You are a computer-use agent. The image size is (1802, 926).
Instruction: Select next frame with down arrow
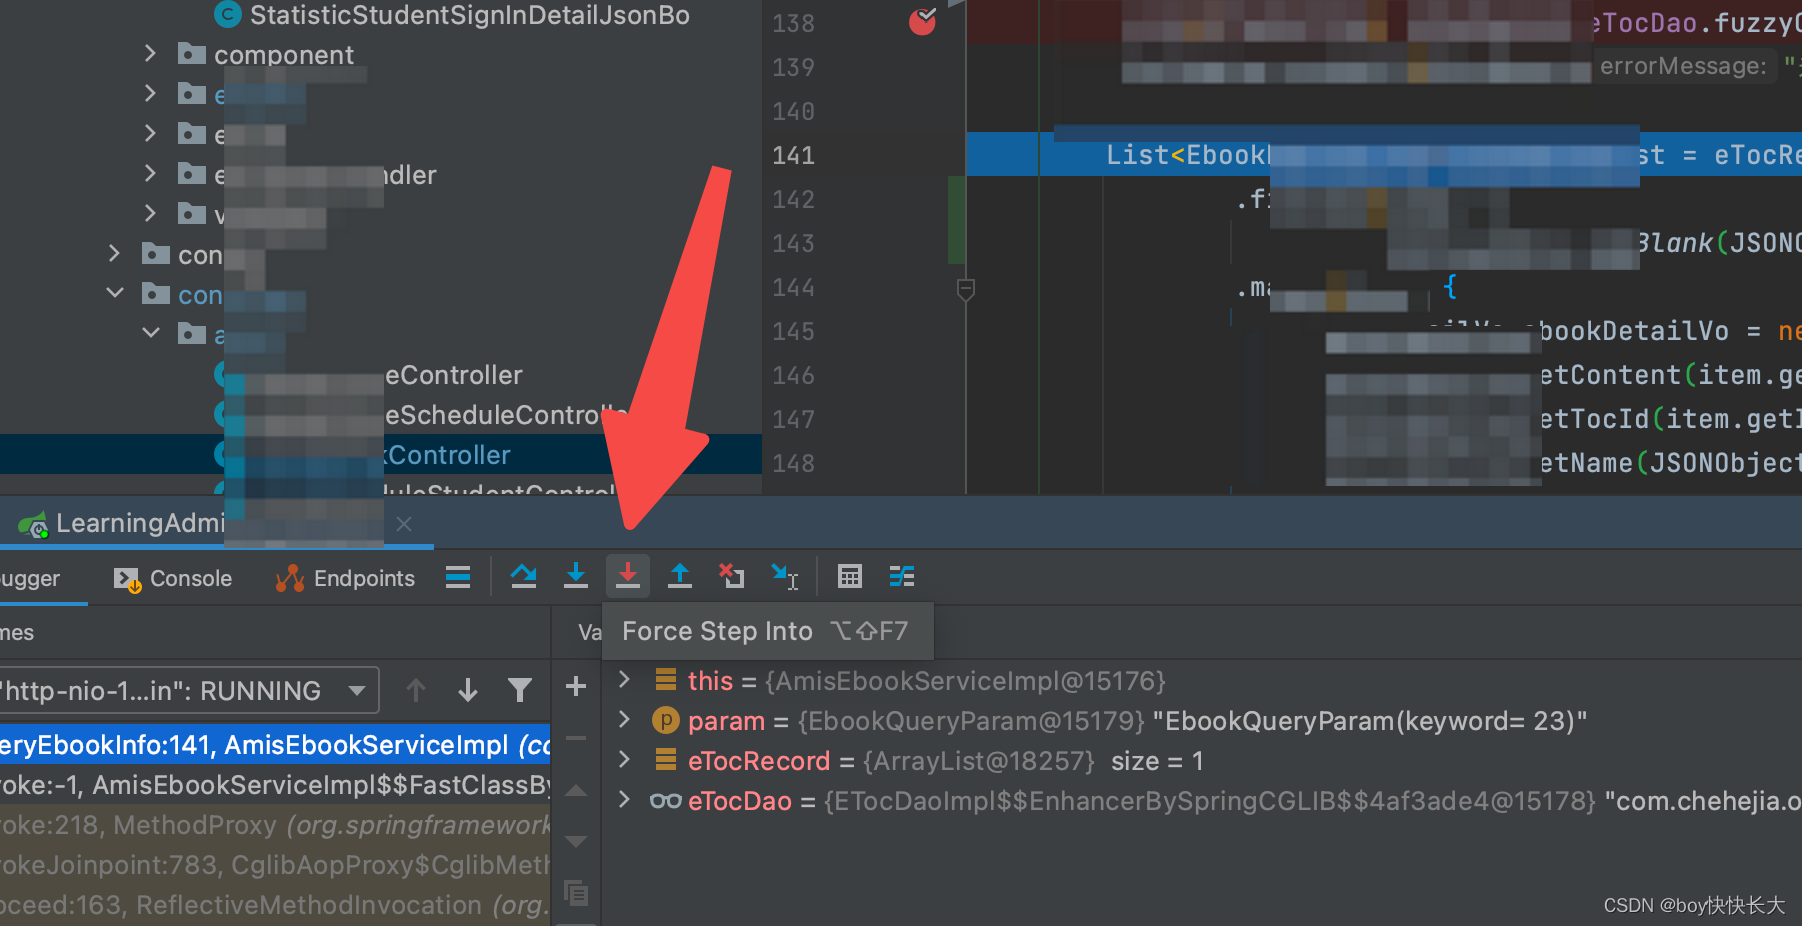[468, 690]
